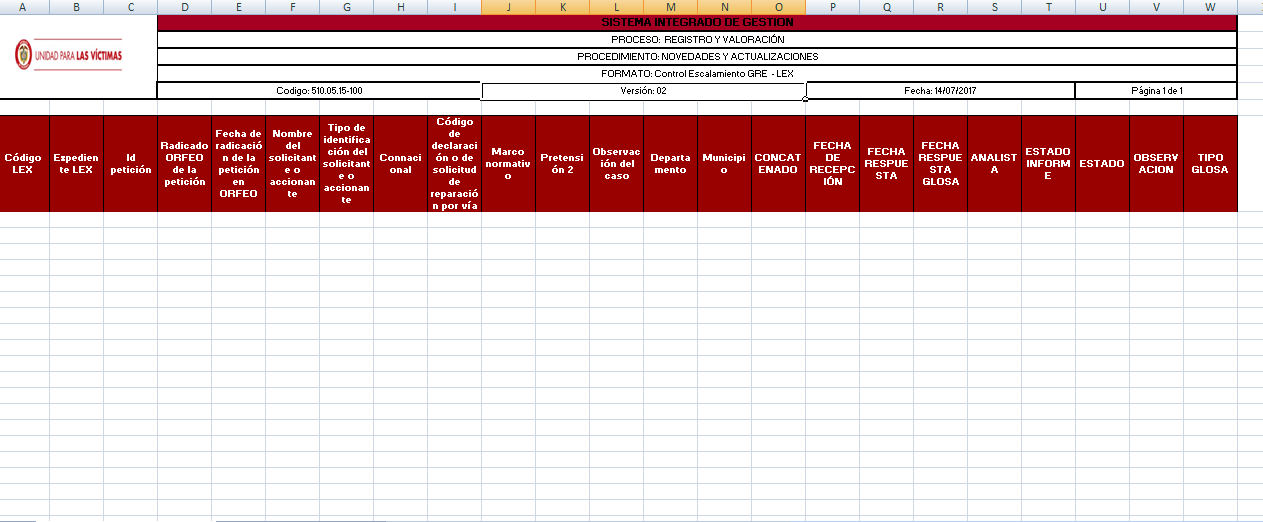Click the Id petición header cell

(130, 163)
